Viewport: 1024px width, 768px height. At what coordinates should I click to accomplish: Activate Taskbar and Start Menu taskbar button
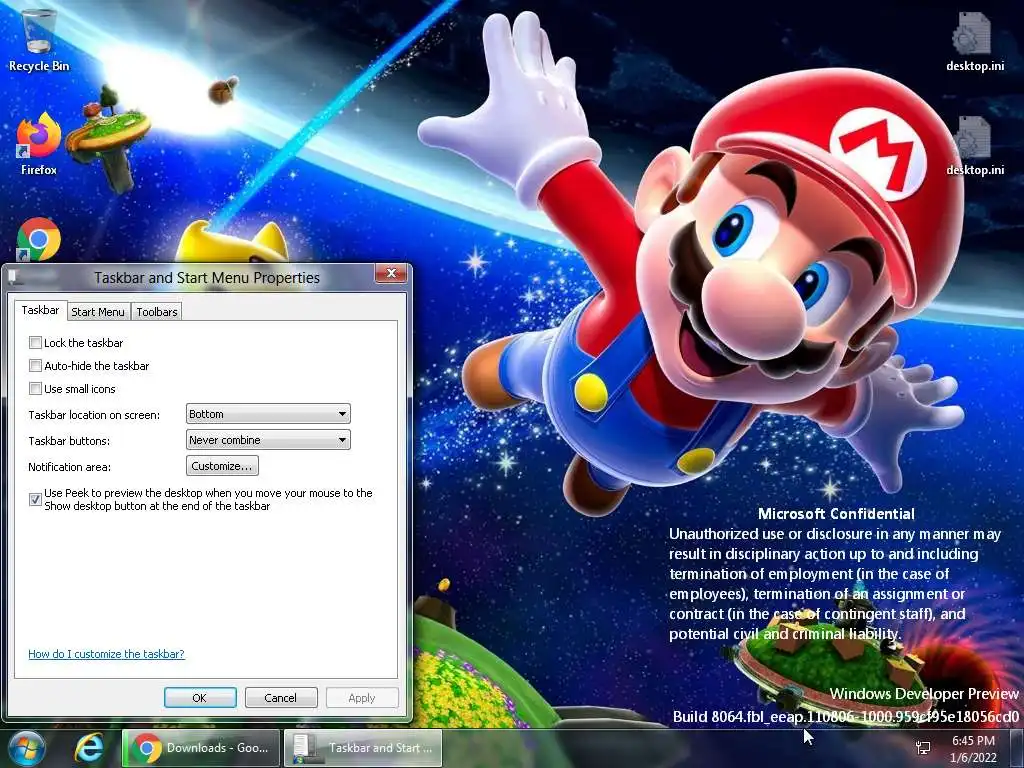tap(363, 748)
